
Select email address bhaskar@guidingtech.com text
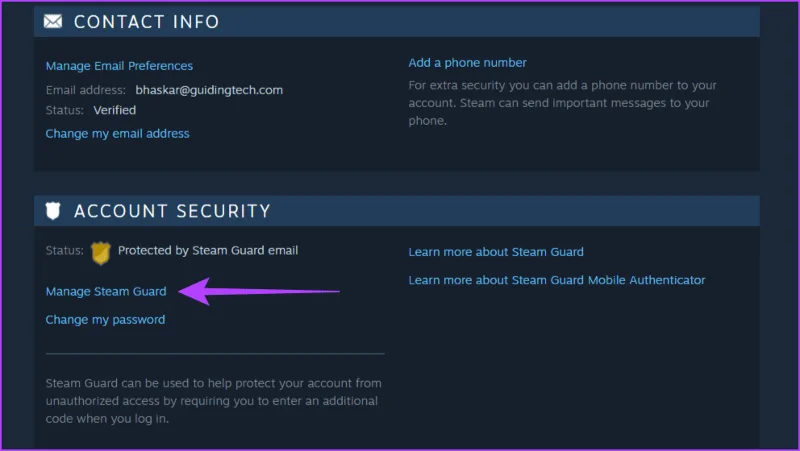tap(209, 90)
